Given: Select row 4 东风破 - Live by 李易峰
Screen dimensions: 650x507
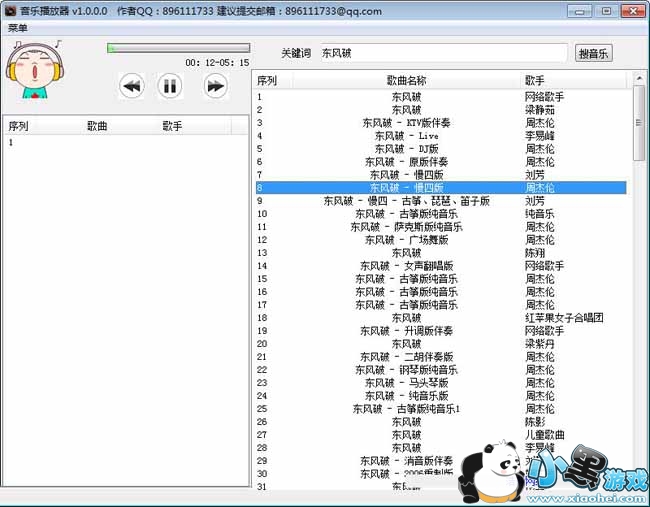Looking at the screenshot, I should click(441, 136).
